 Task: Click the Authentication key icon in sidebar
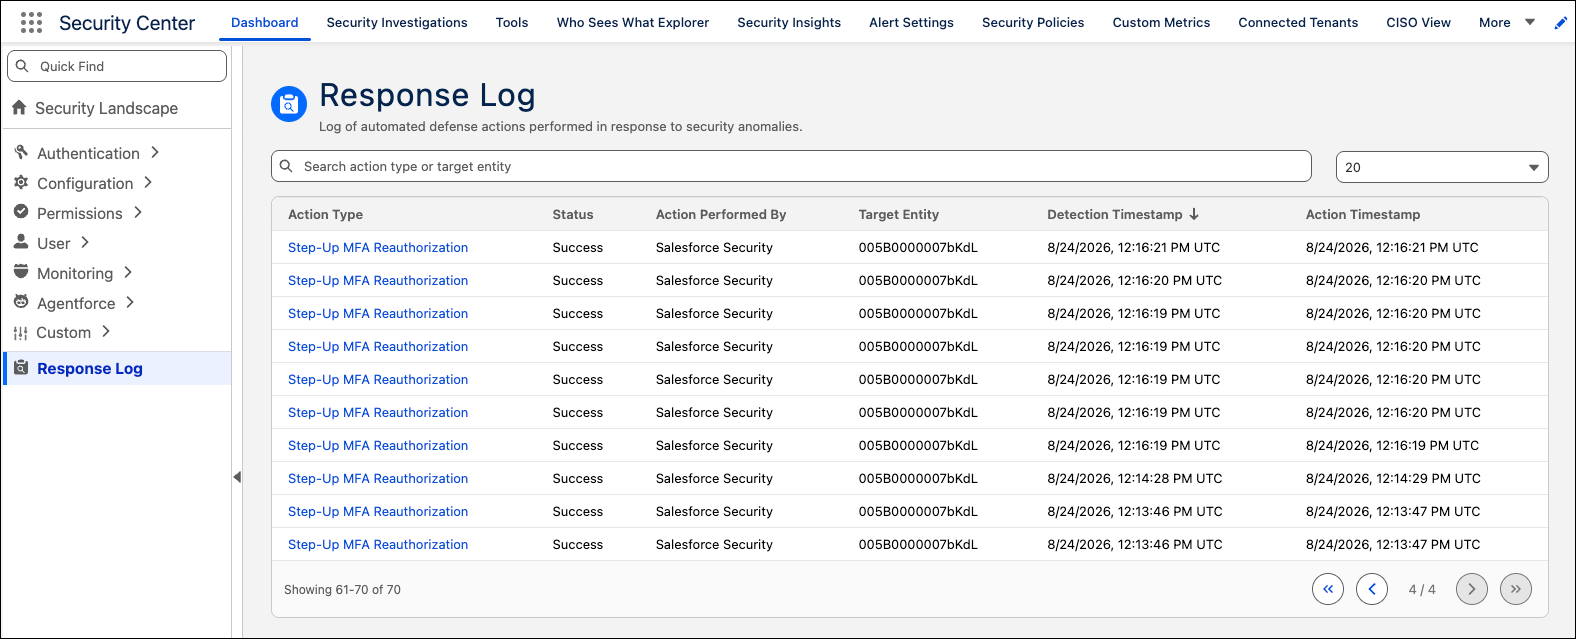(21, 152)
